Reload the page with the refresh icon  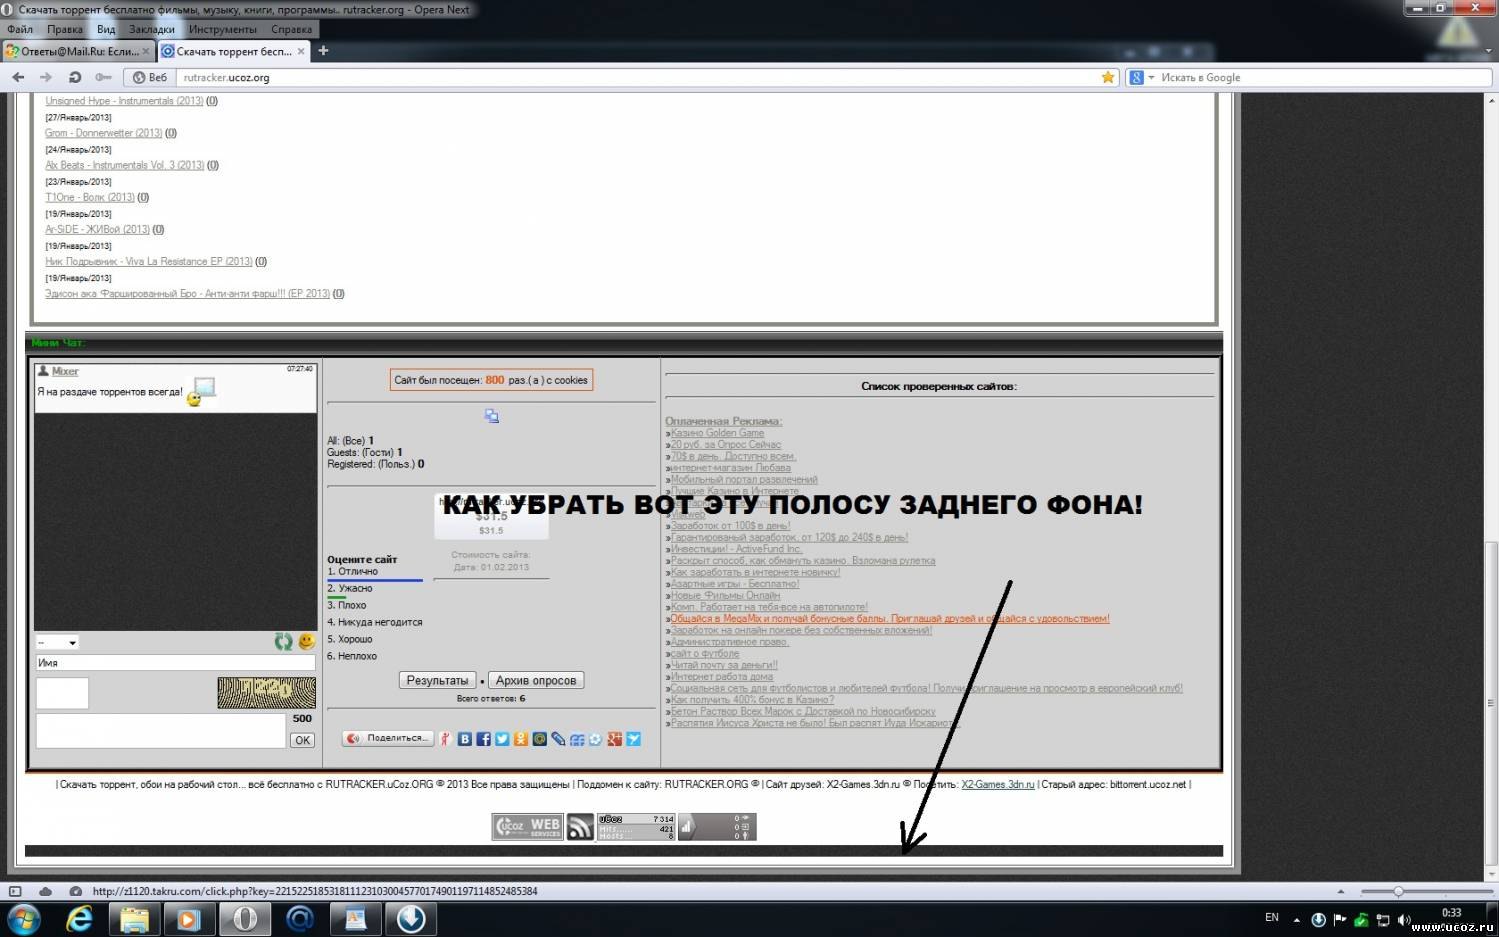tap(75, 77)
